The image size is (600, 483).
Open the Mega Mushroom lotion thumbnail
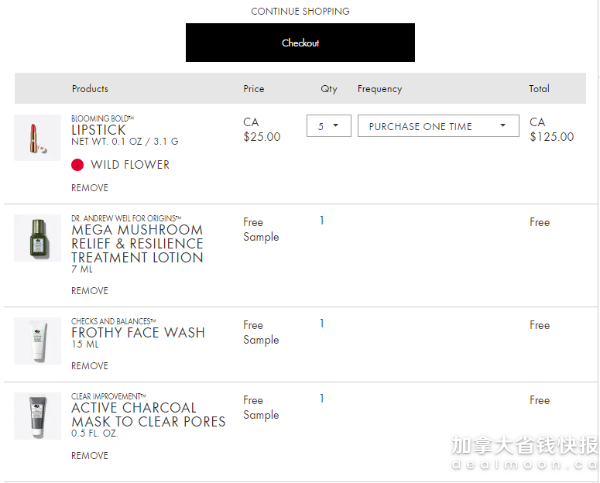click(38, 238)
